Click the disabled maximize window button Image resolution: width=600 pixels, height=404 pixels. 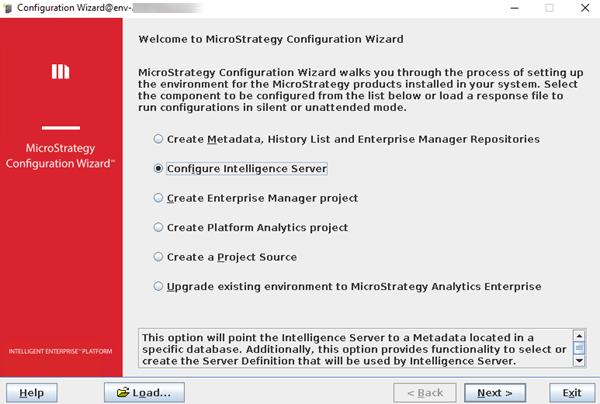click(x=549, y=8)
